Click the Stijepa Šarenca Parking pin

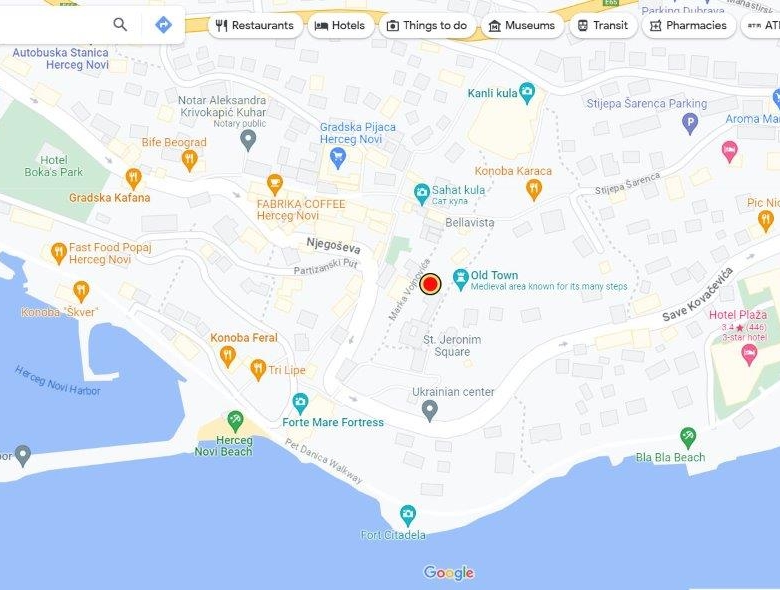(689, 123)
